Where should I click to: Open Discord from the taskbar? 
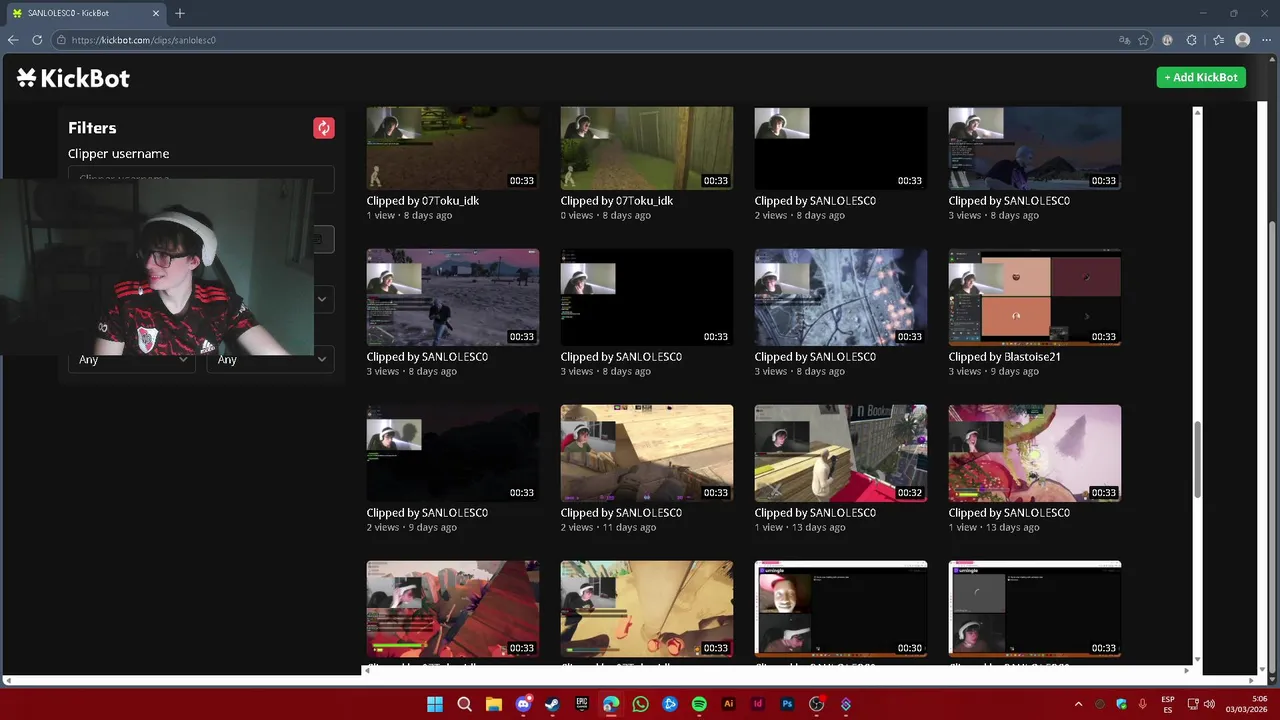[x=523, y=704]
